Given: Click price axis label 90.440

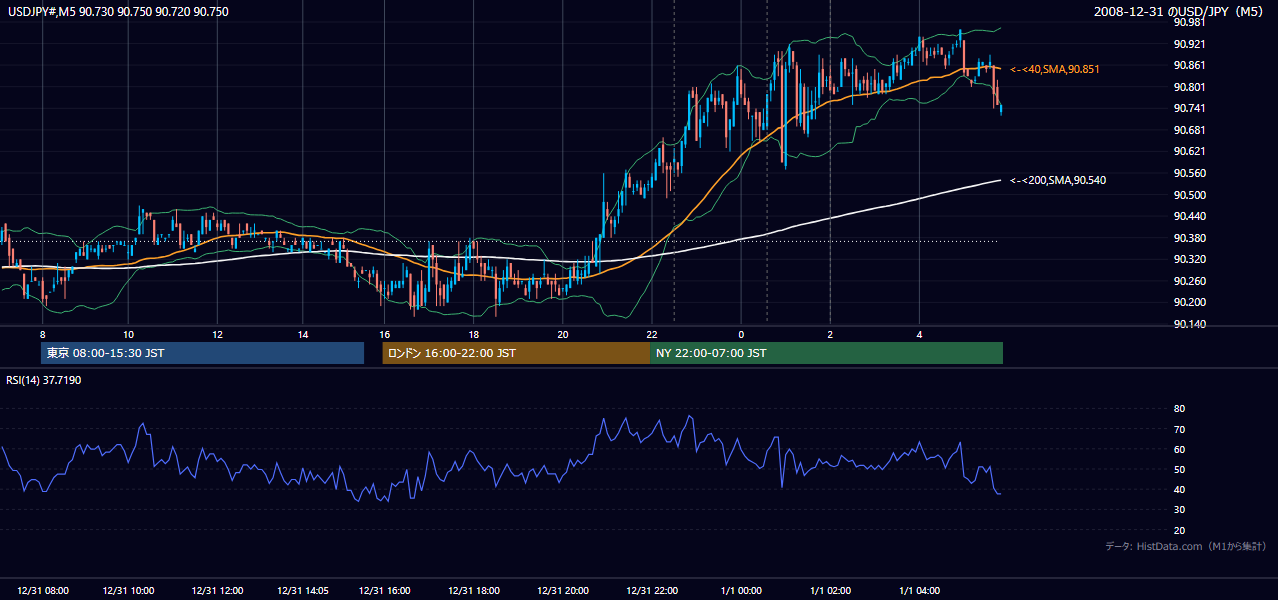Looking at the screenshot, I should coord(1189,216).
